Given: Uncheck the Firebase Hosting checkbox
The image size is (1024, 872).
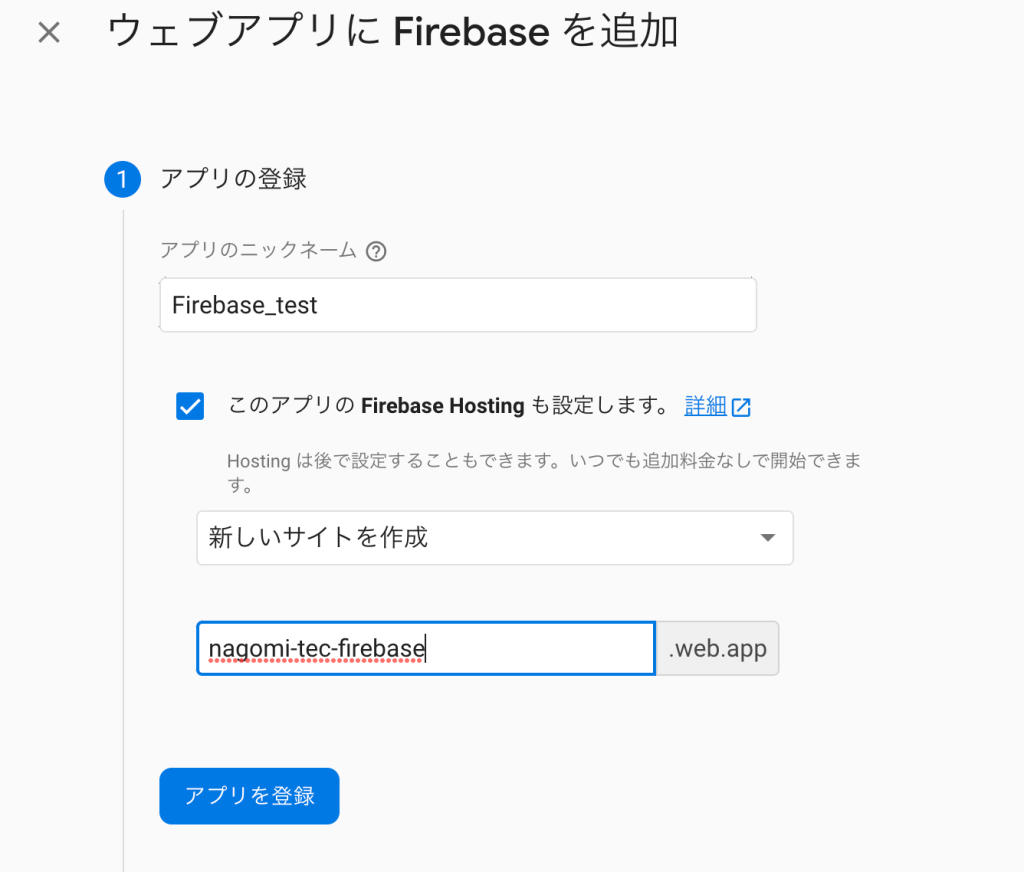Looking at the screenshot, I should [190, 406].
